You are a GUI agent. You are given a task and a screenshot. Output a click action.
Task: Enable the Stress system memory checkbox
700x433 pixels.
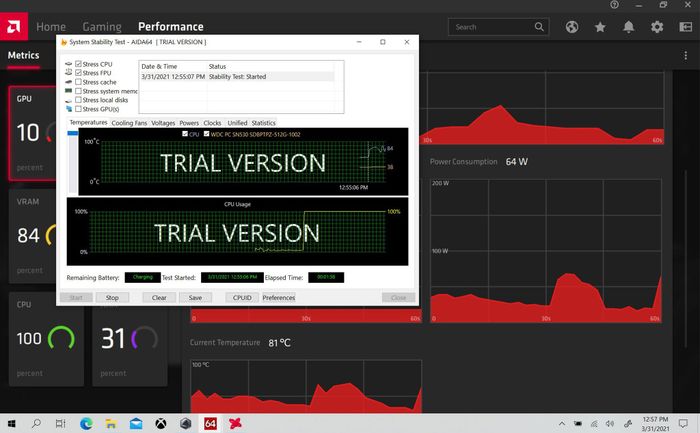78,91
